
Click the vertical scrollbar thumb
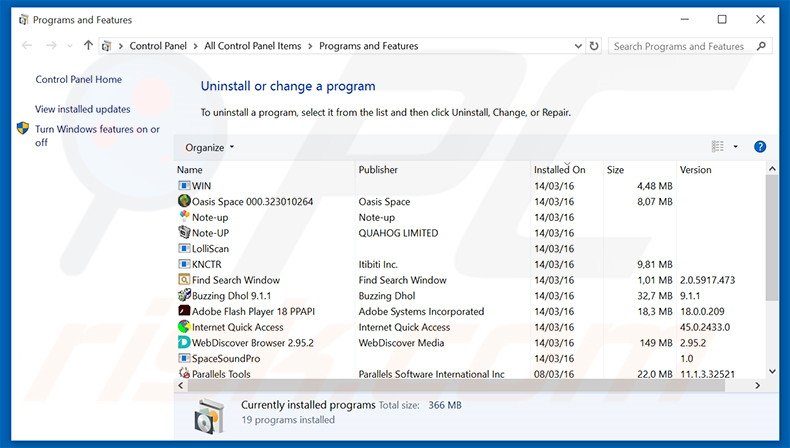pos(772,238)
